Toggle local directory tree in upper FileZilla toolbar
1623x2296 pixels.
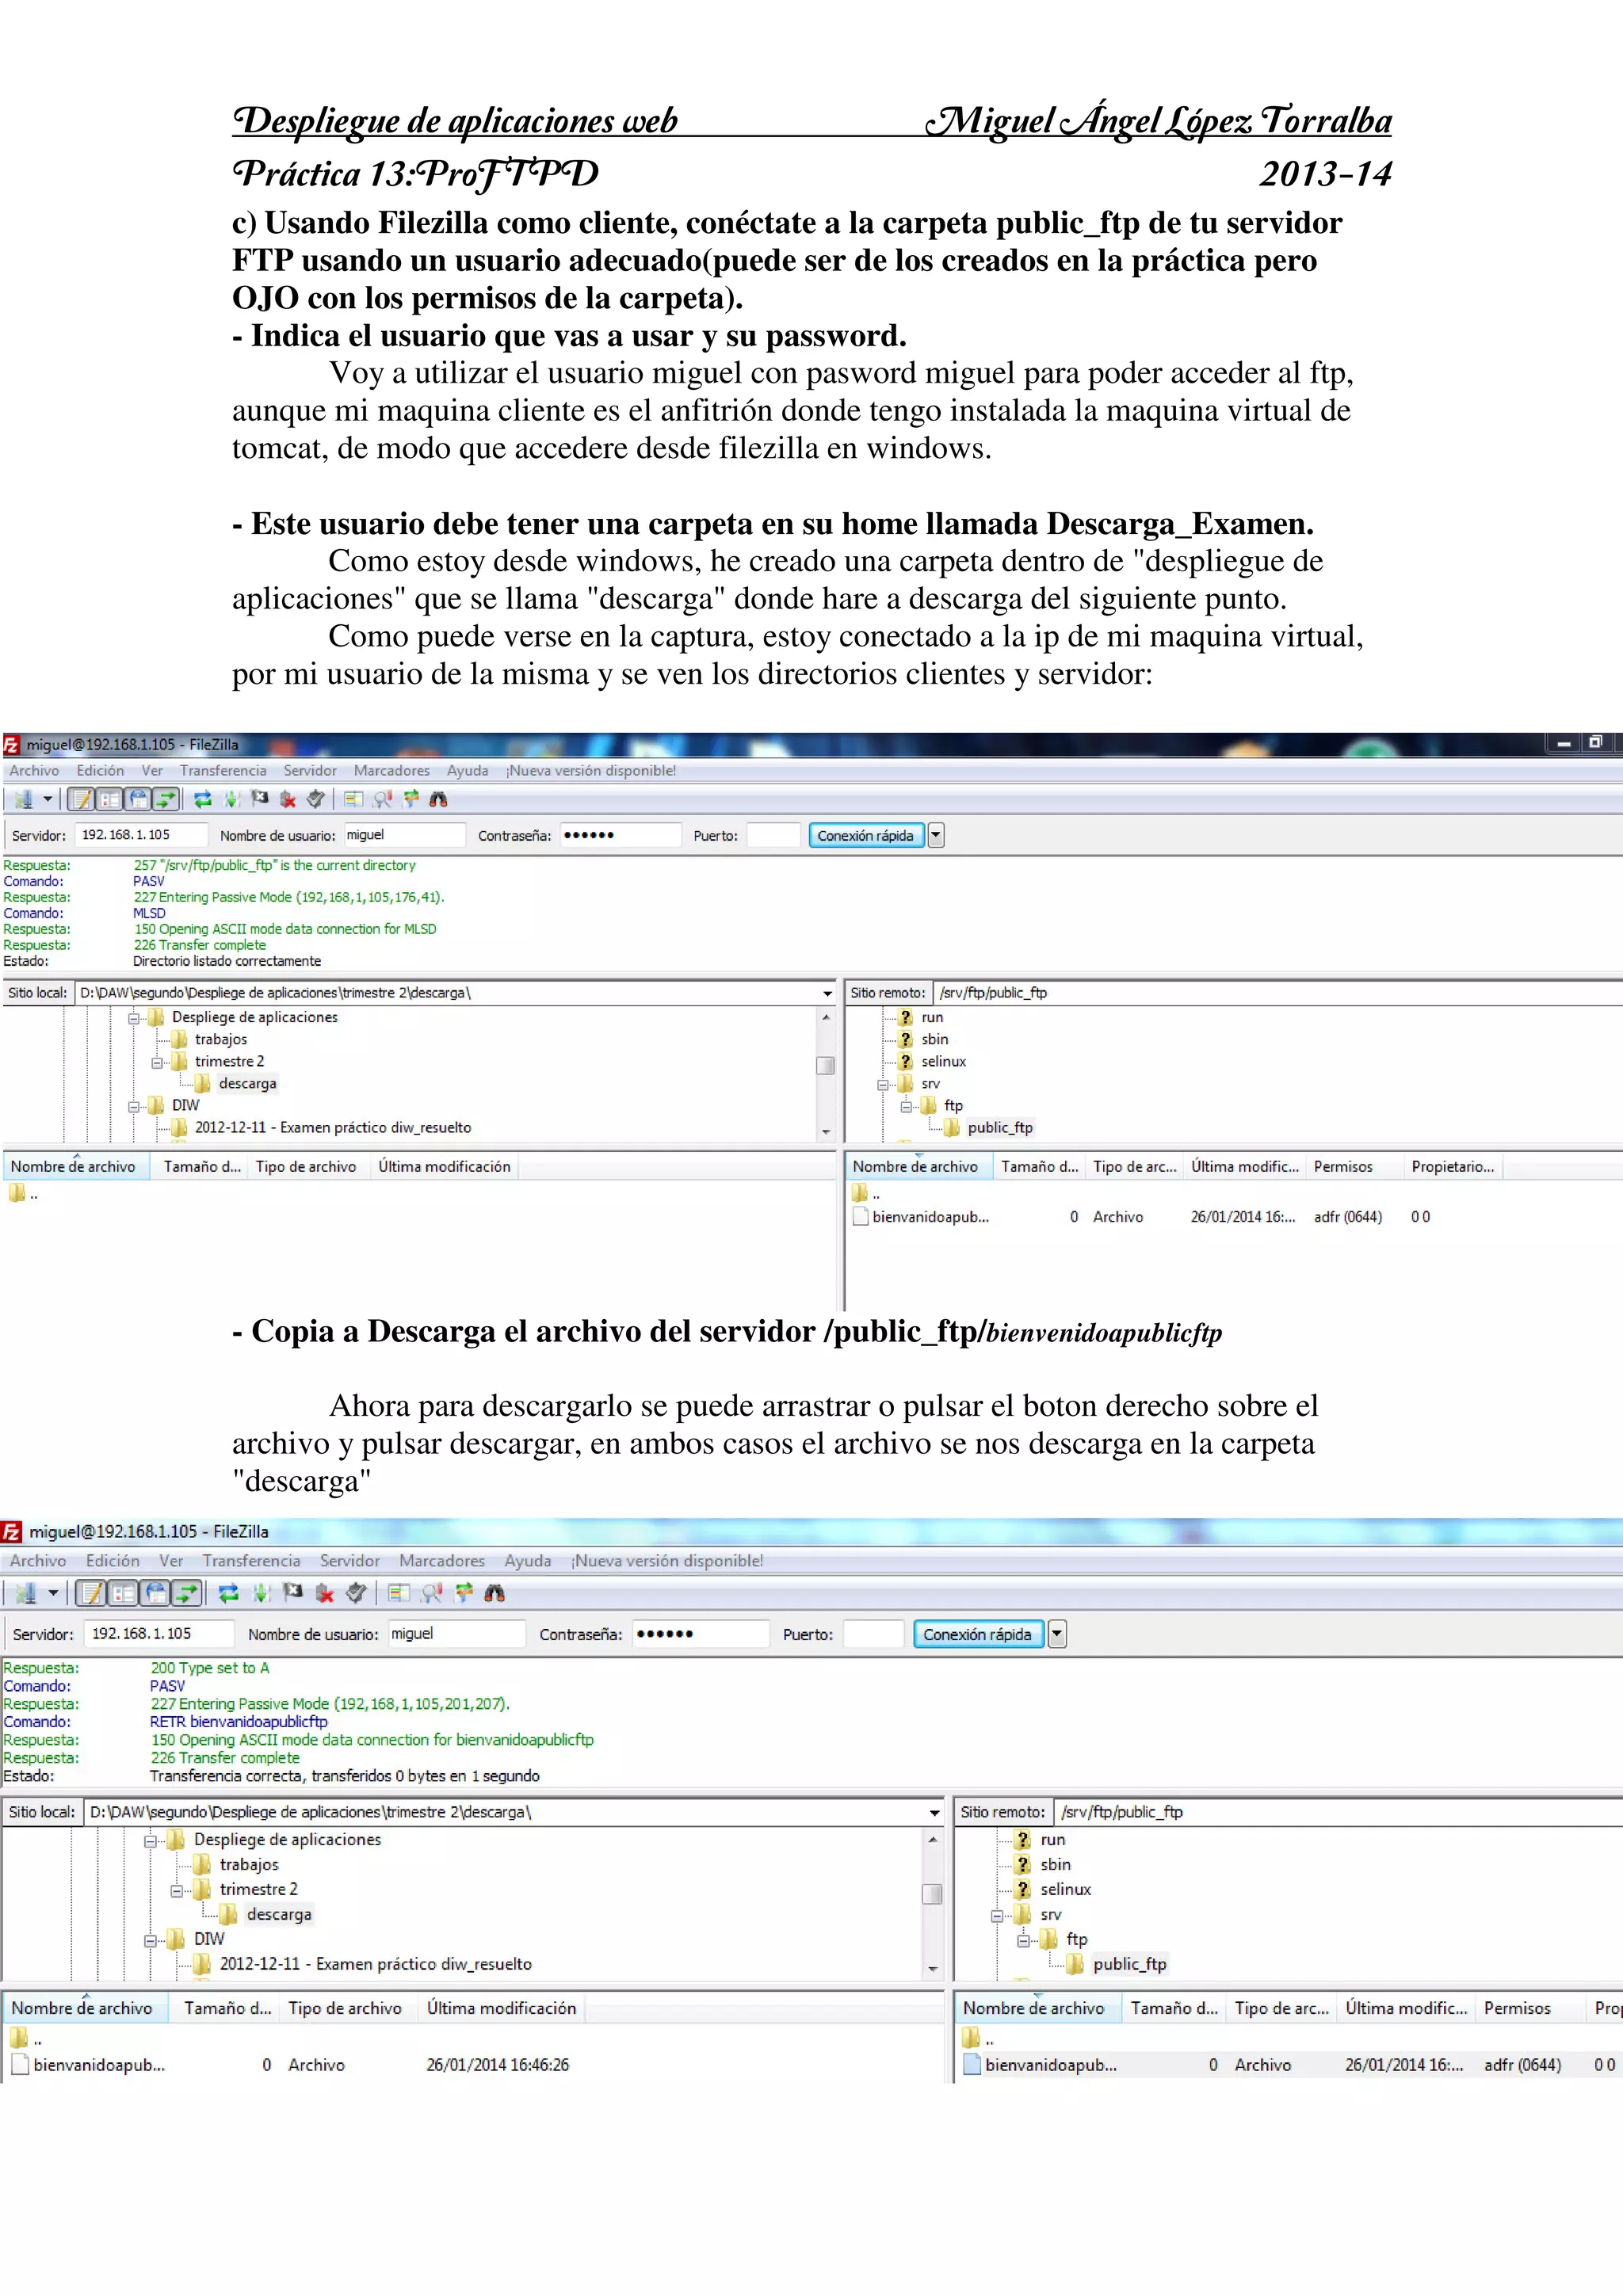(x=110, y=799)
